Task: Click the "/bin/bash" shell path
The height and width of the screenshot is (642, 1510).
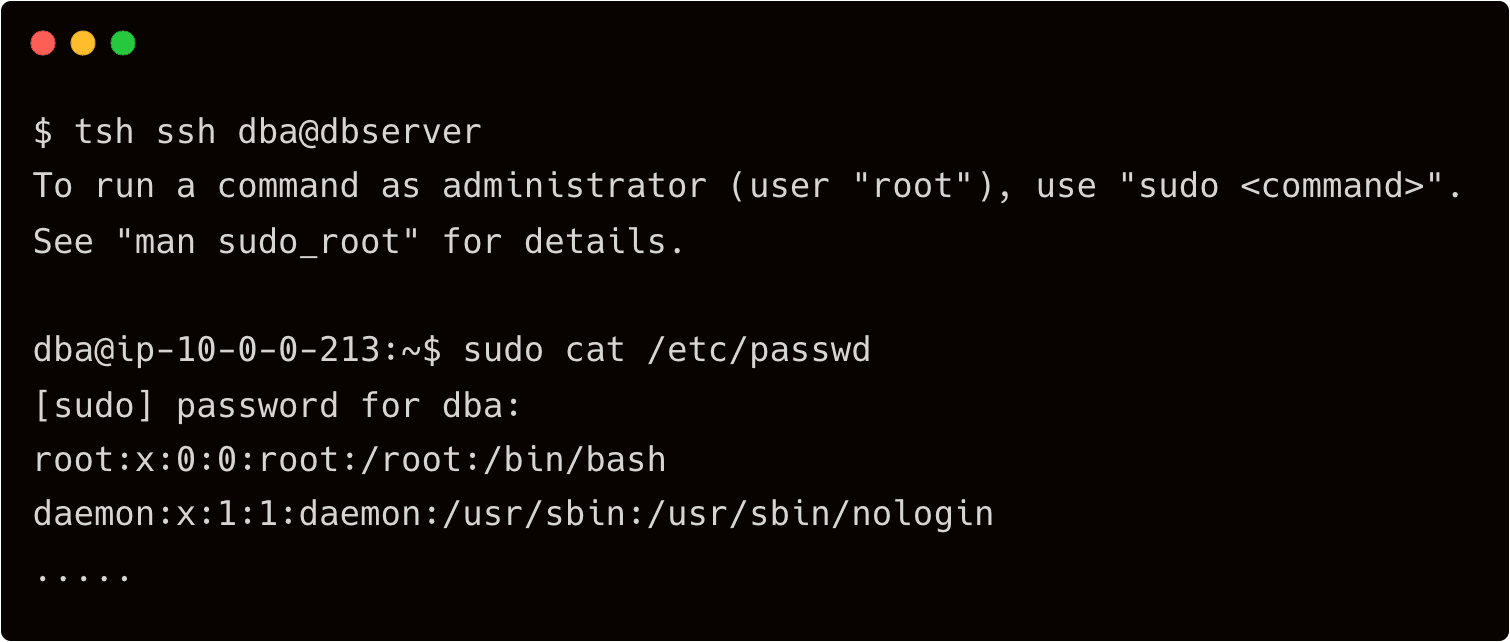Action: click(x=574, y=460)
